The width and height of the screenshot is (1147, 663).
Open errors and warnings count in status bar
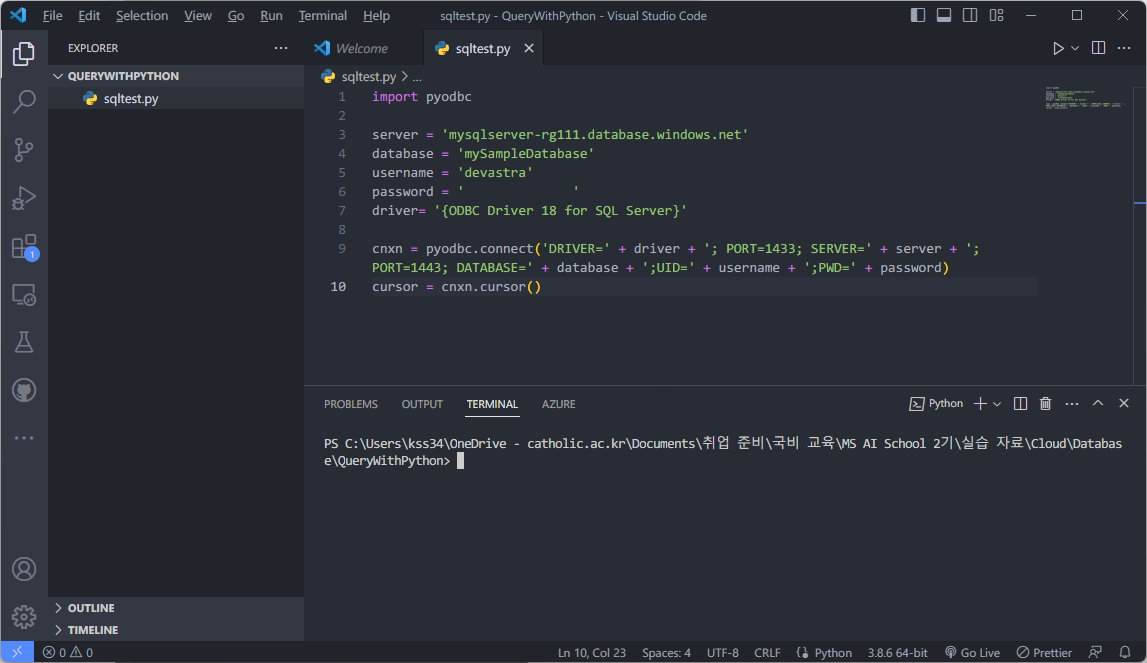pyautogui.click(x=67, y=653)
